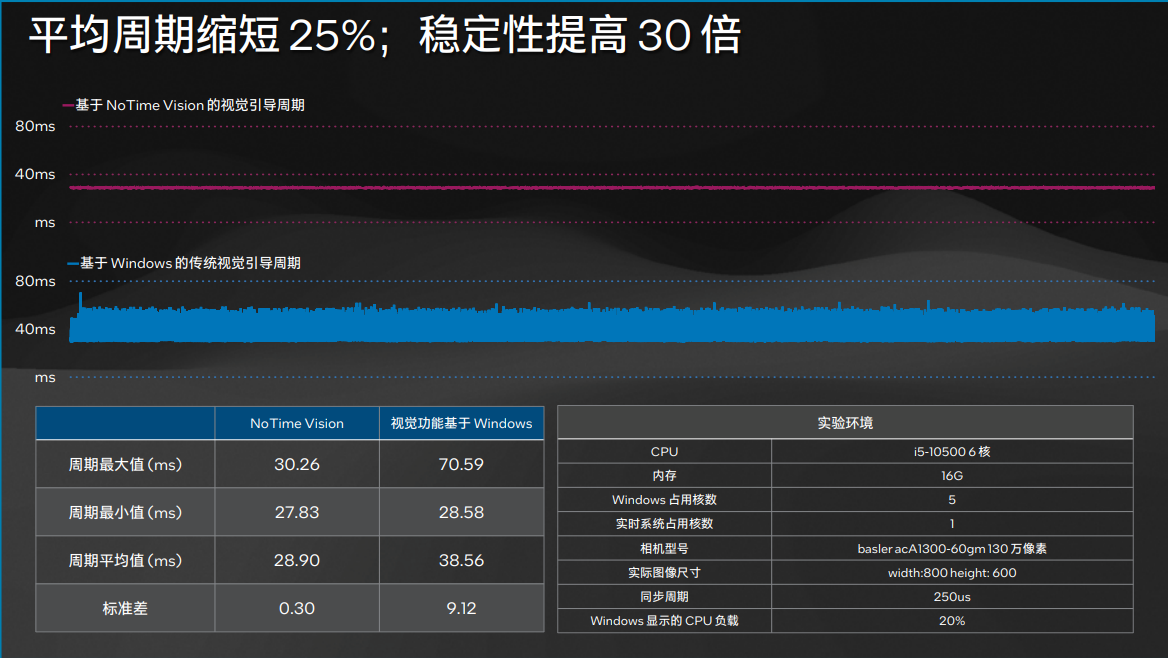Click the '内存' row label
The width and height of the screenshot is (1168, 658).
[x=664, y=475]
